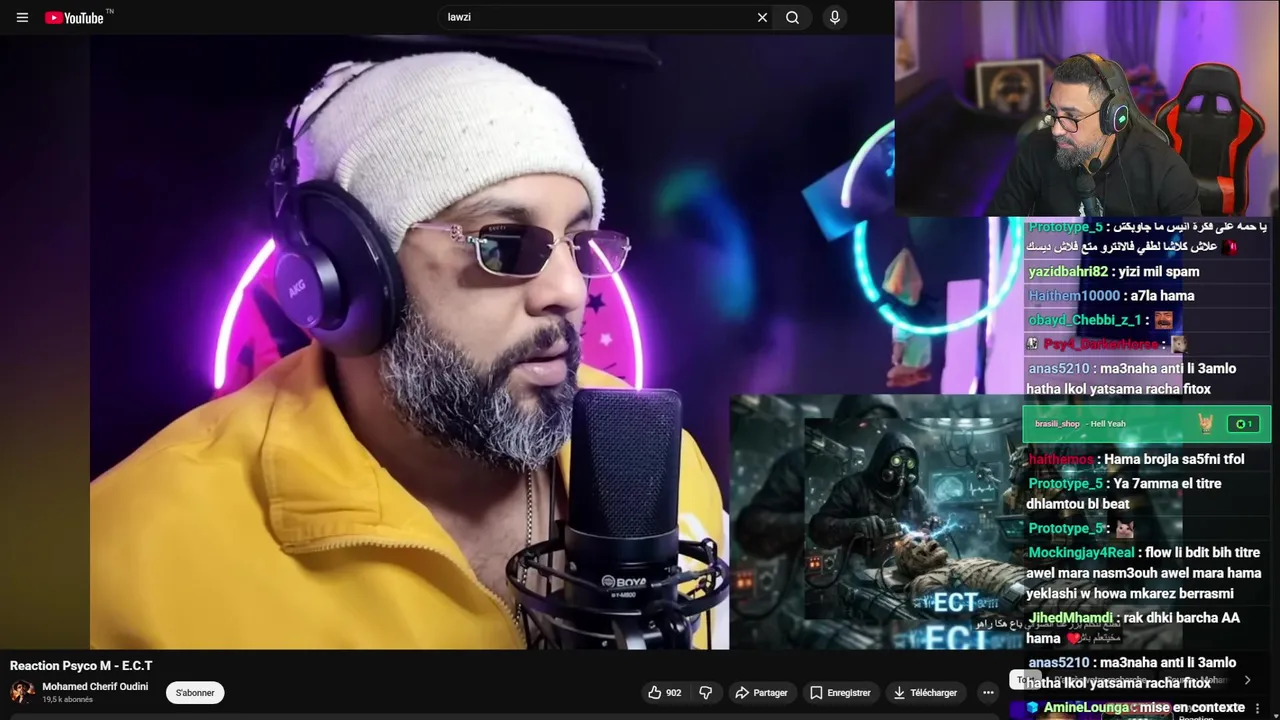Screen dimensions: 1280x720
Task: Open the Mohamed Cherif Oudini channel name link
Action: click(95, 687)
